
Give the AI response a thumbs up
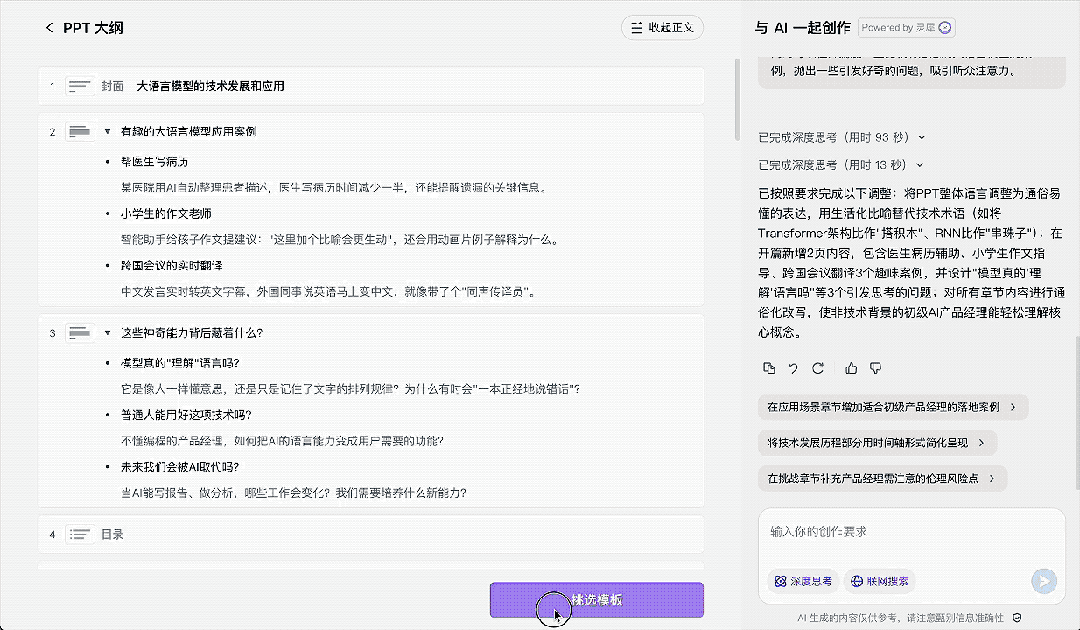[x=851, y=368]
